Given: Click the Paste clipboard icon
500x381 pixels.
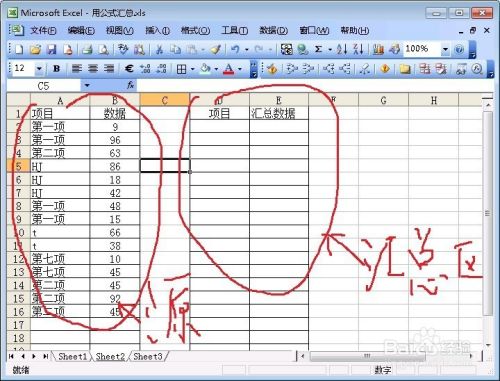Looking at the screenshot, I should 192,50.
